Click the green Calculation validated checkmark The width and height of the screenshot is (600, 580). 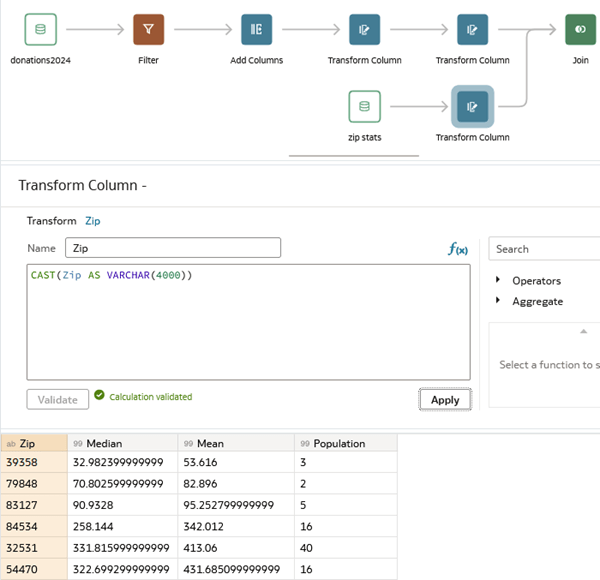click(99, 395)
